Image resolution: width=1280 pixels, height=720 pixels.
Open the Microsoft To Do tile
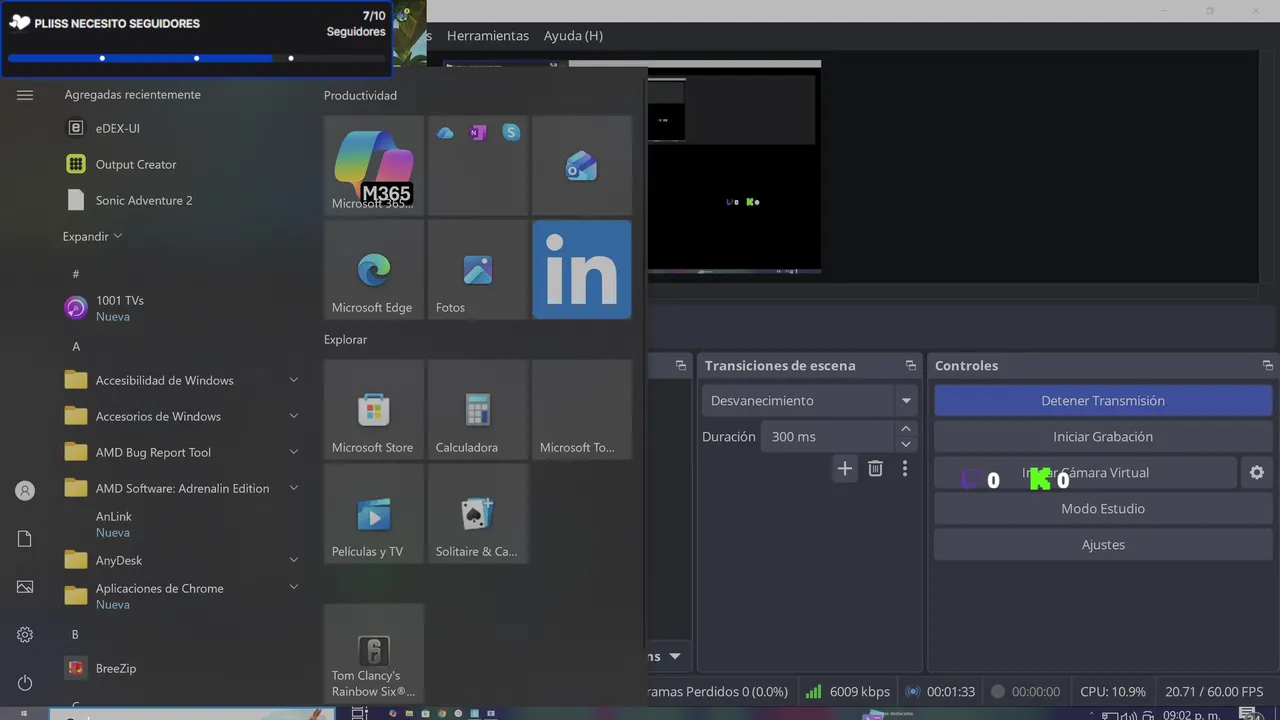pyautogui.click(x=582, y=410)
